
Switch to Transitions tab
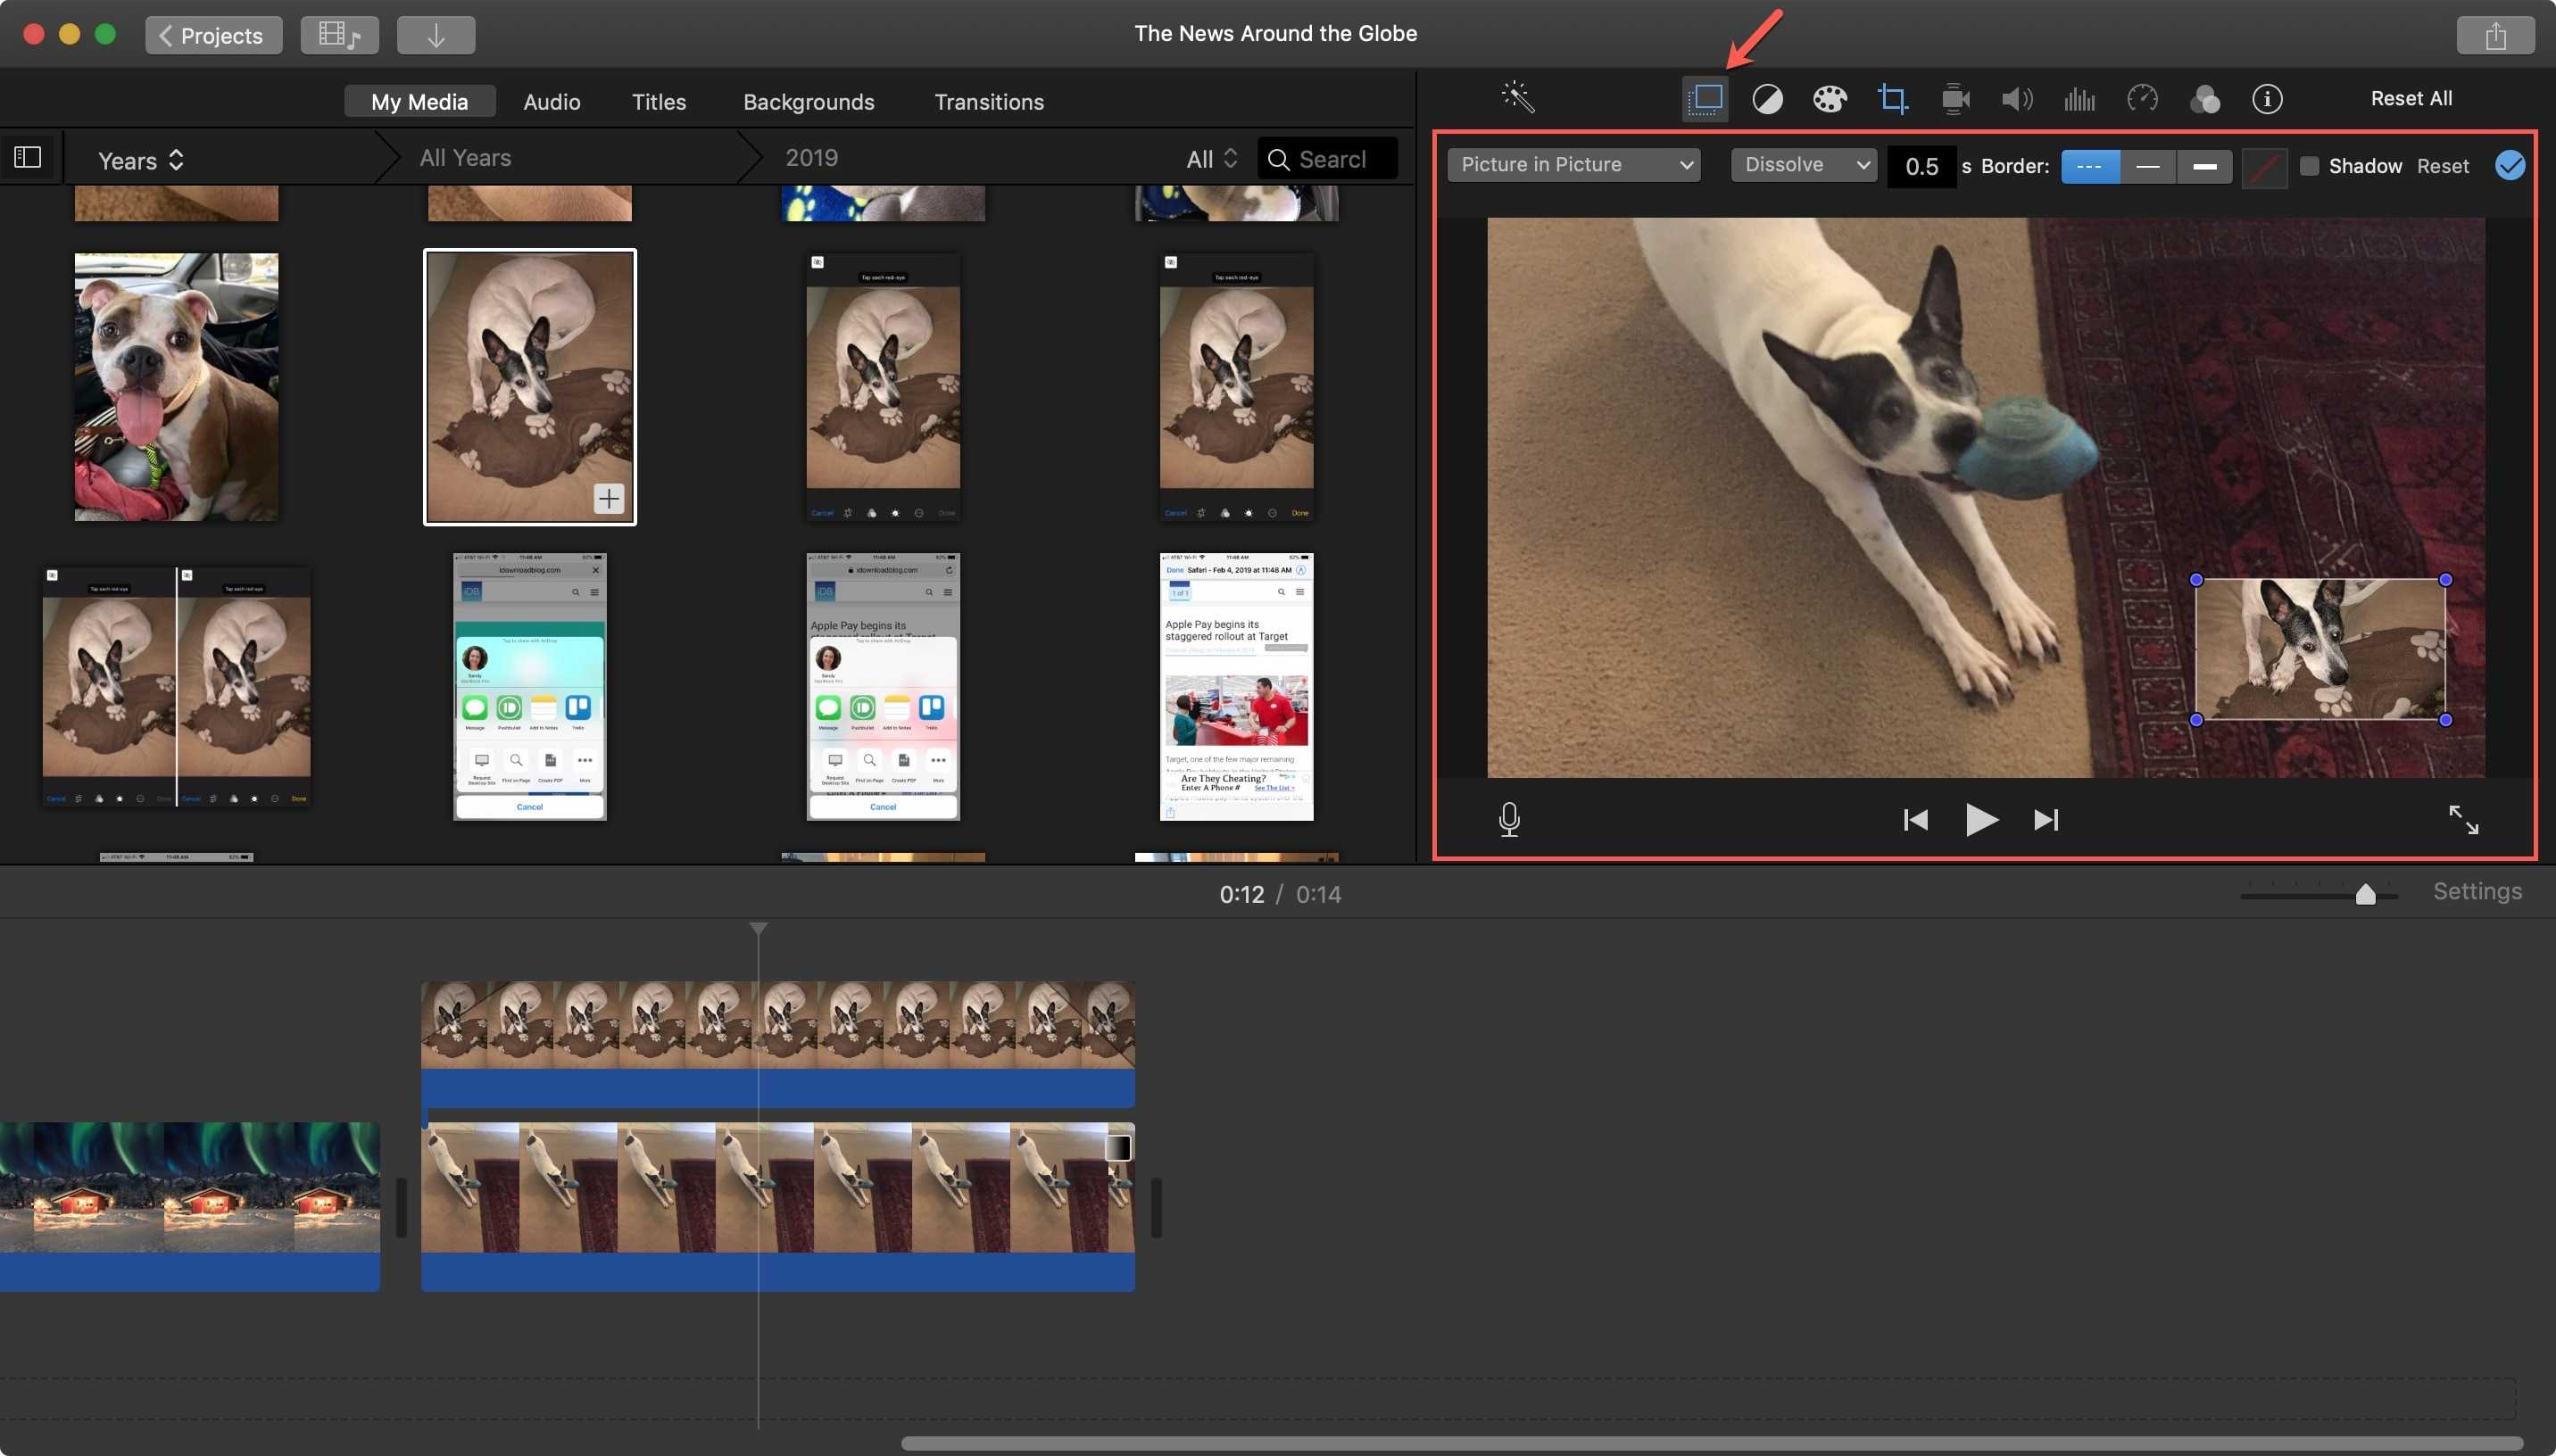click(x=989, y=101)
